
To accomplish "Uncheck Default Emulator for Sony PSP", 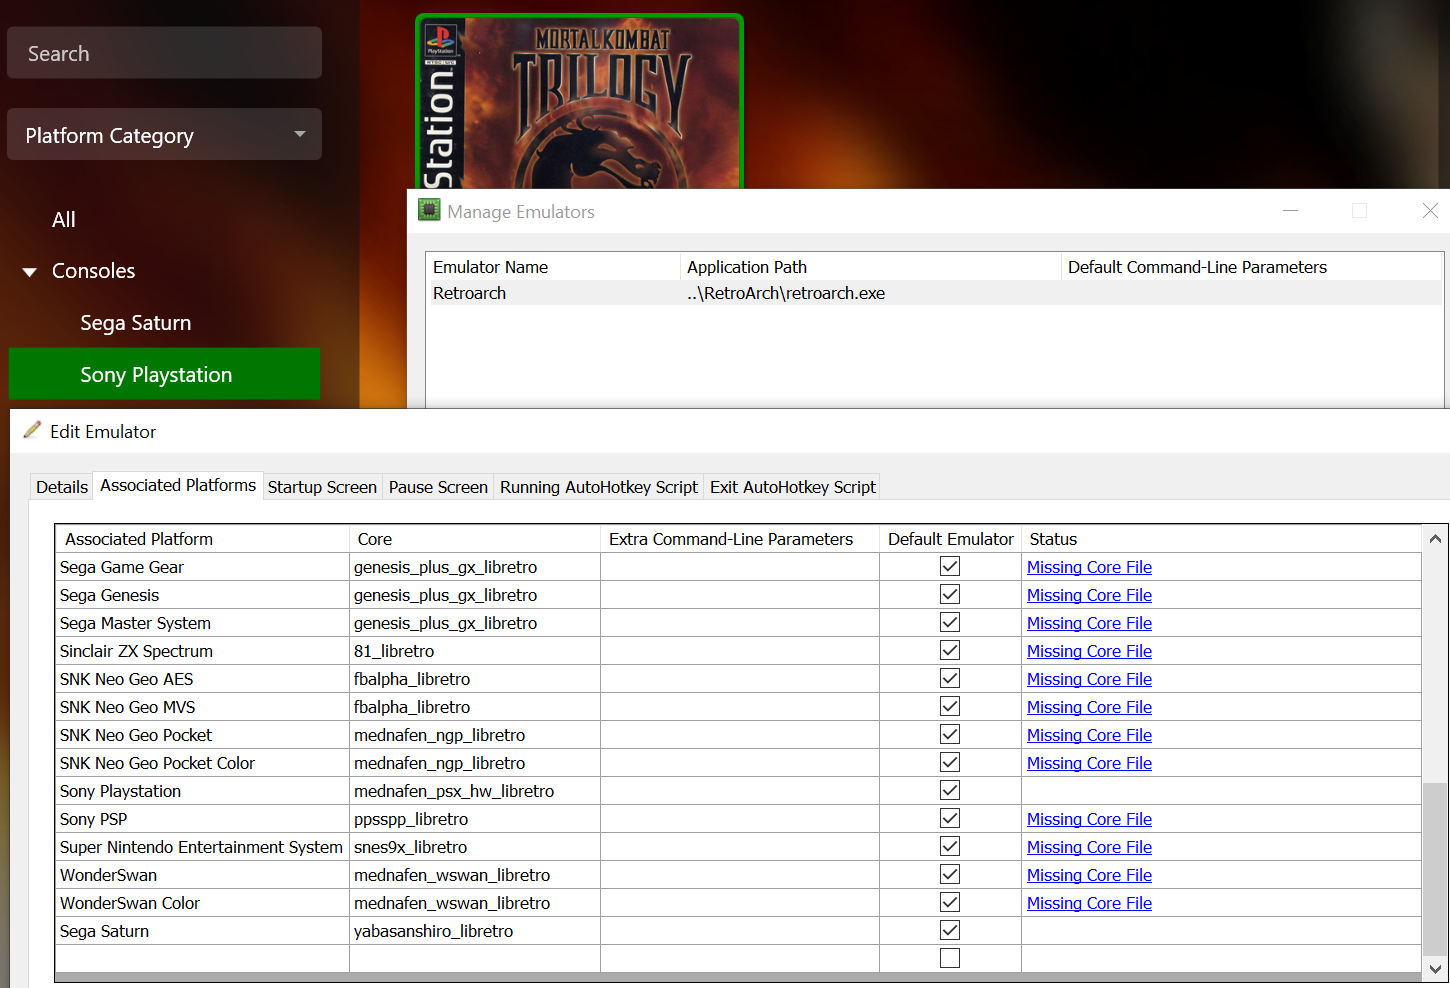I will (x=950, y=818).
